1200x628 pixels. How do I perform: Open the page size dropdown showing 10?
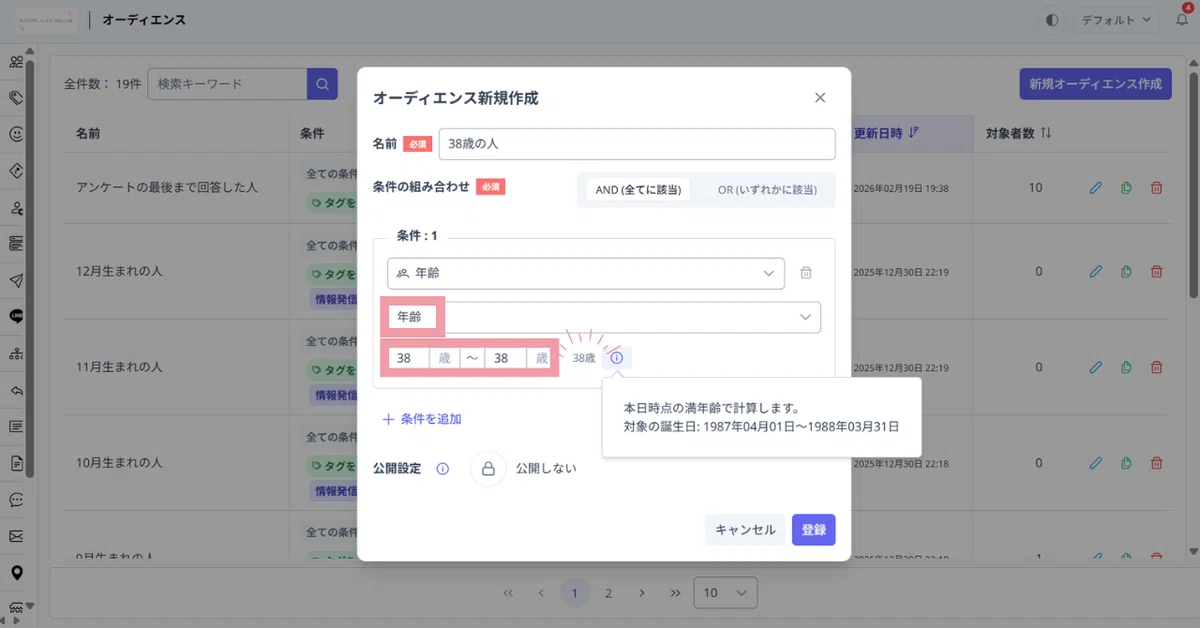pyautogui.click(x=725, y=593)
